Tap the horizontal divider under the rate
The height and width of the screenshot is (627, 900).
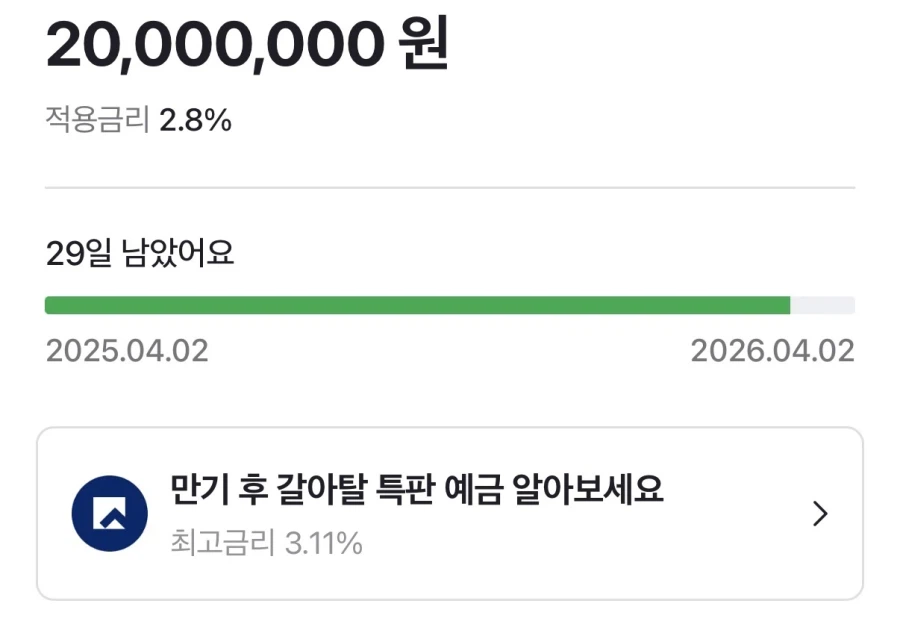pos(450,187)
